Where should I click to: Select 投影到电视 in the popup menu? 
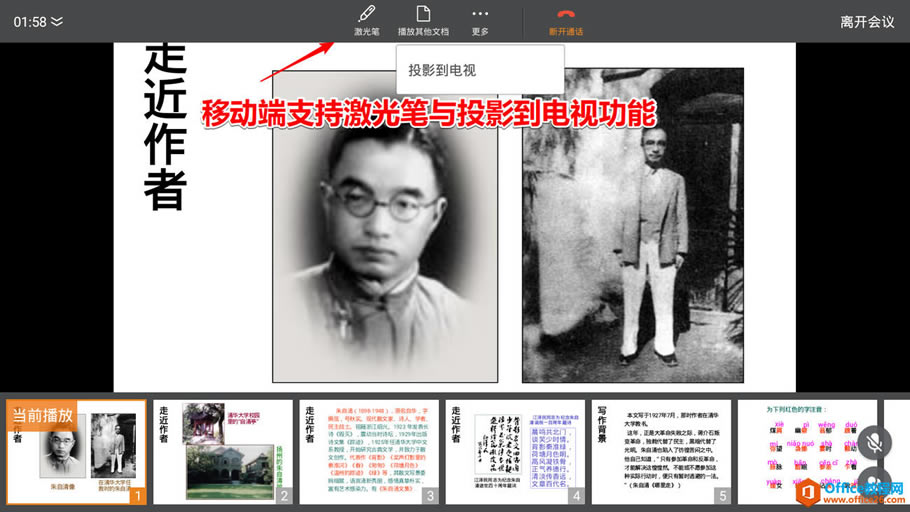pyautogui.click(x=442, y=70)
